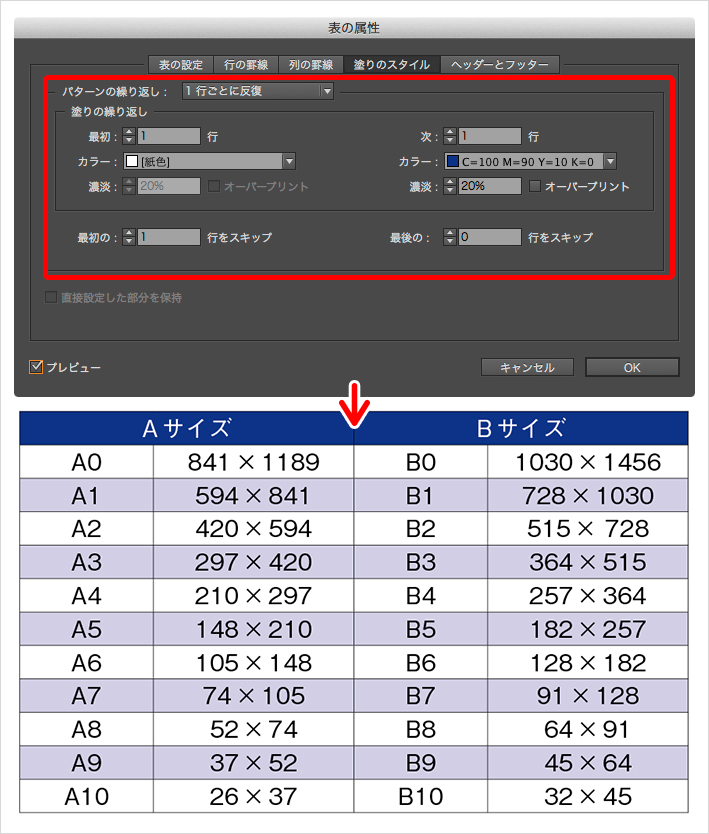Click the right 濃淡 20% tint field
This screenshot has width=709, height=834.
click(x=490, y=186)
